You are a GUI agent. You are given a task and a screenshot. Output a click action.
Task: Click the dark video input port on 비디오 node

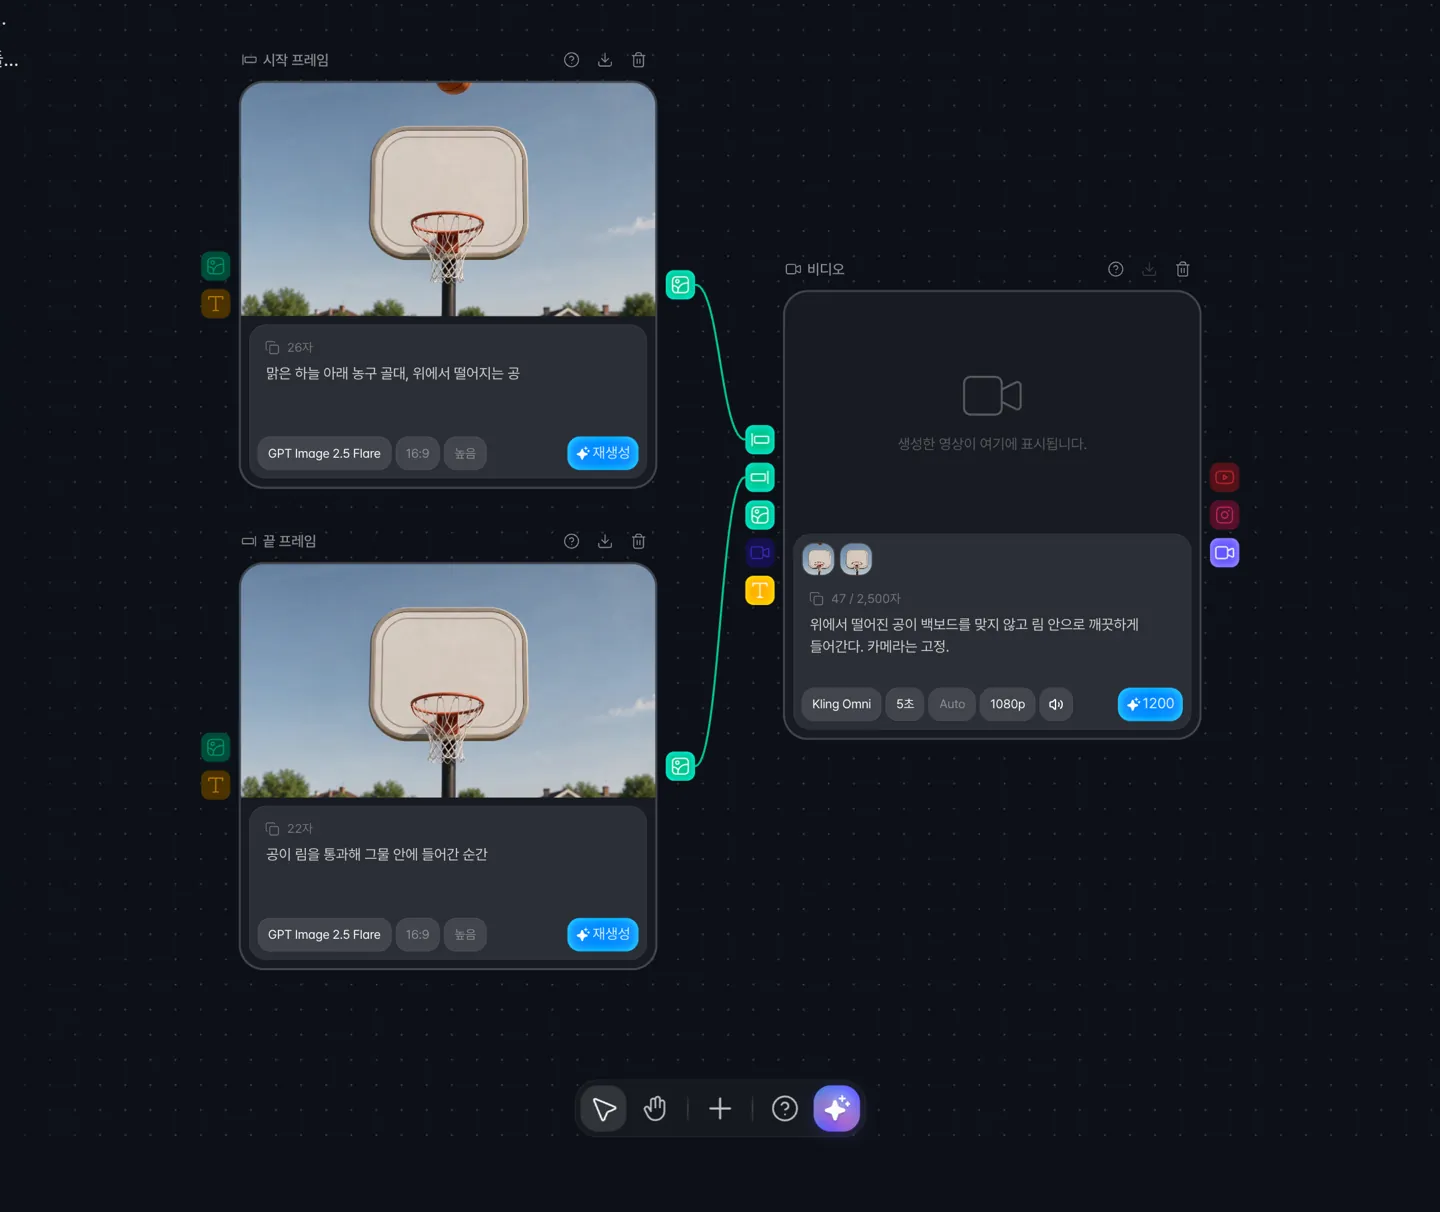coord(760,552)
